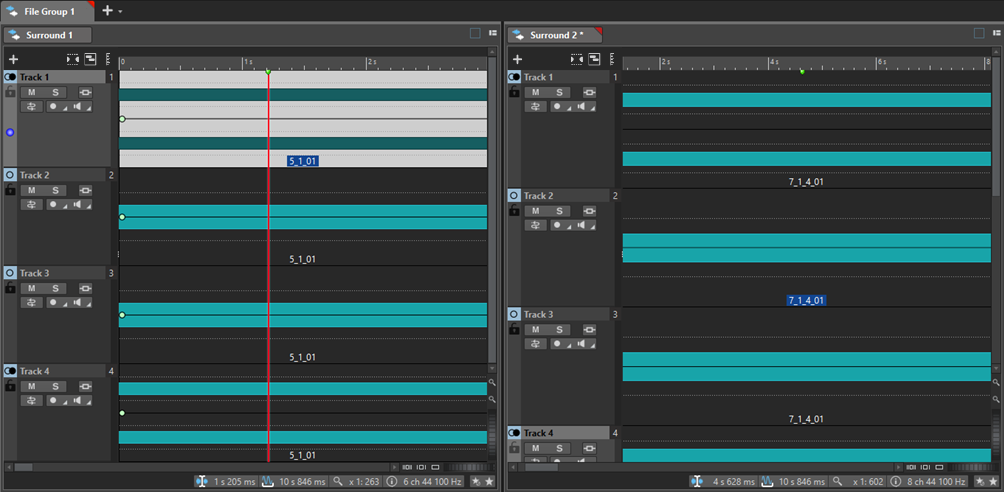Click the green playback marker on Surround 2 ruler
The height and width of the screenshot is (492, 1004).
802,71
